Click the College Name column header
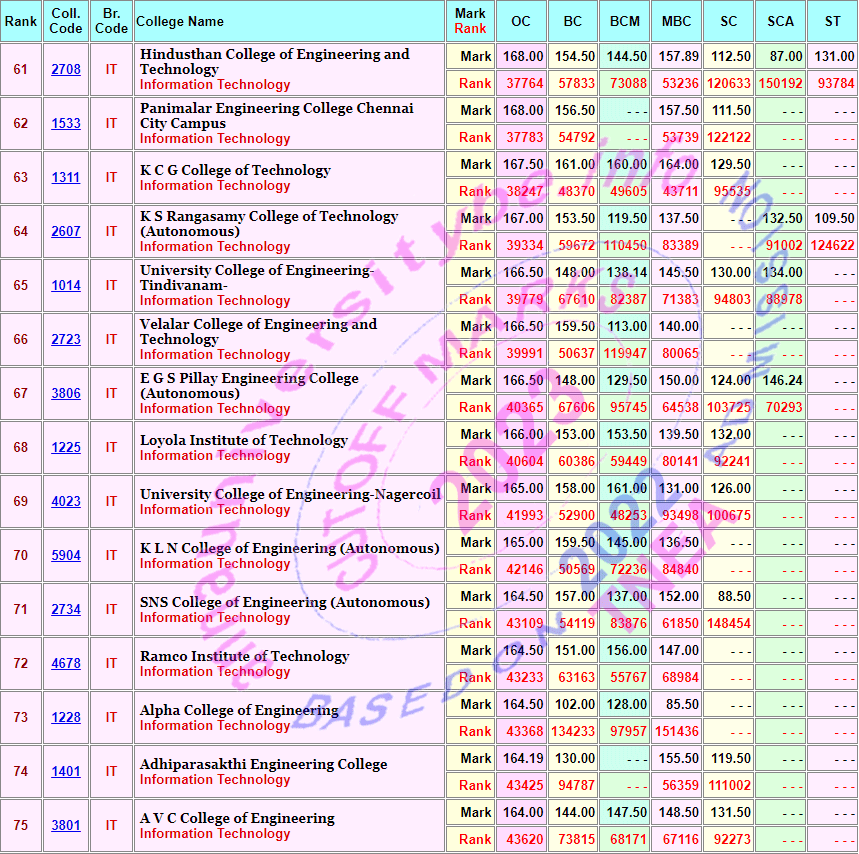The image size is (859, 854). (x=180, y=22)
